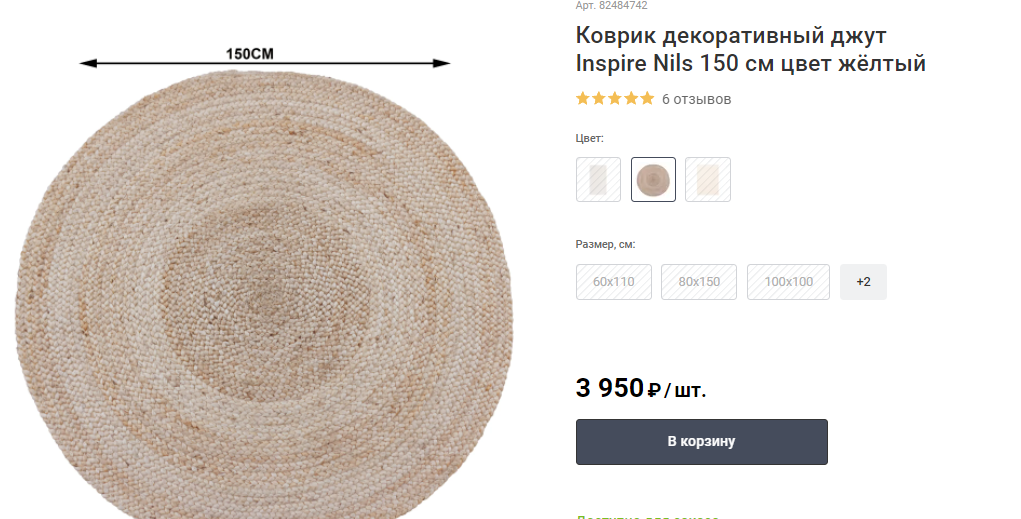This screenshot has width=1021, height=519.
Task: Choose the 60x110 size option
Action: (x=613, y=282)
